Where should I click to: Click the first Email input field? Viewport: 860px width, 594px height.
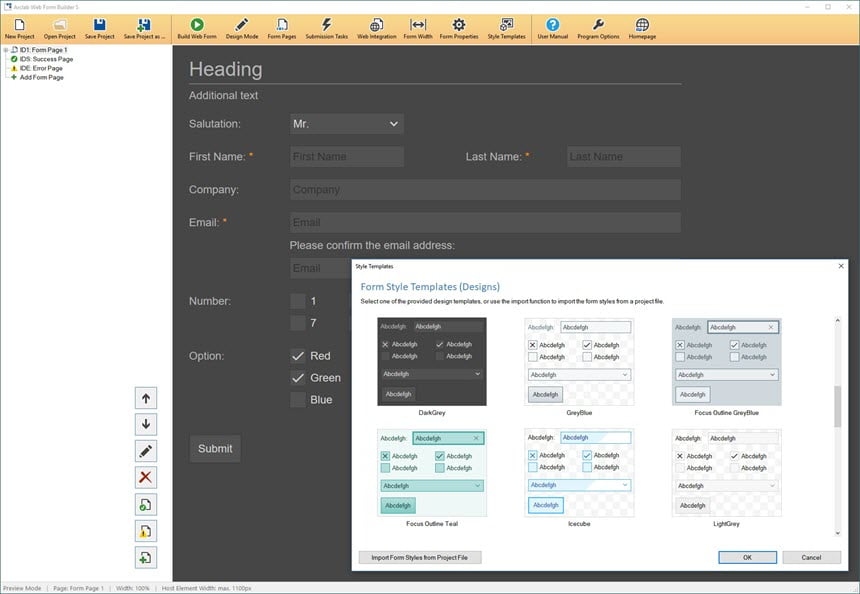coord(485,223)
